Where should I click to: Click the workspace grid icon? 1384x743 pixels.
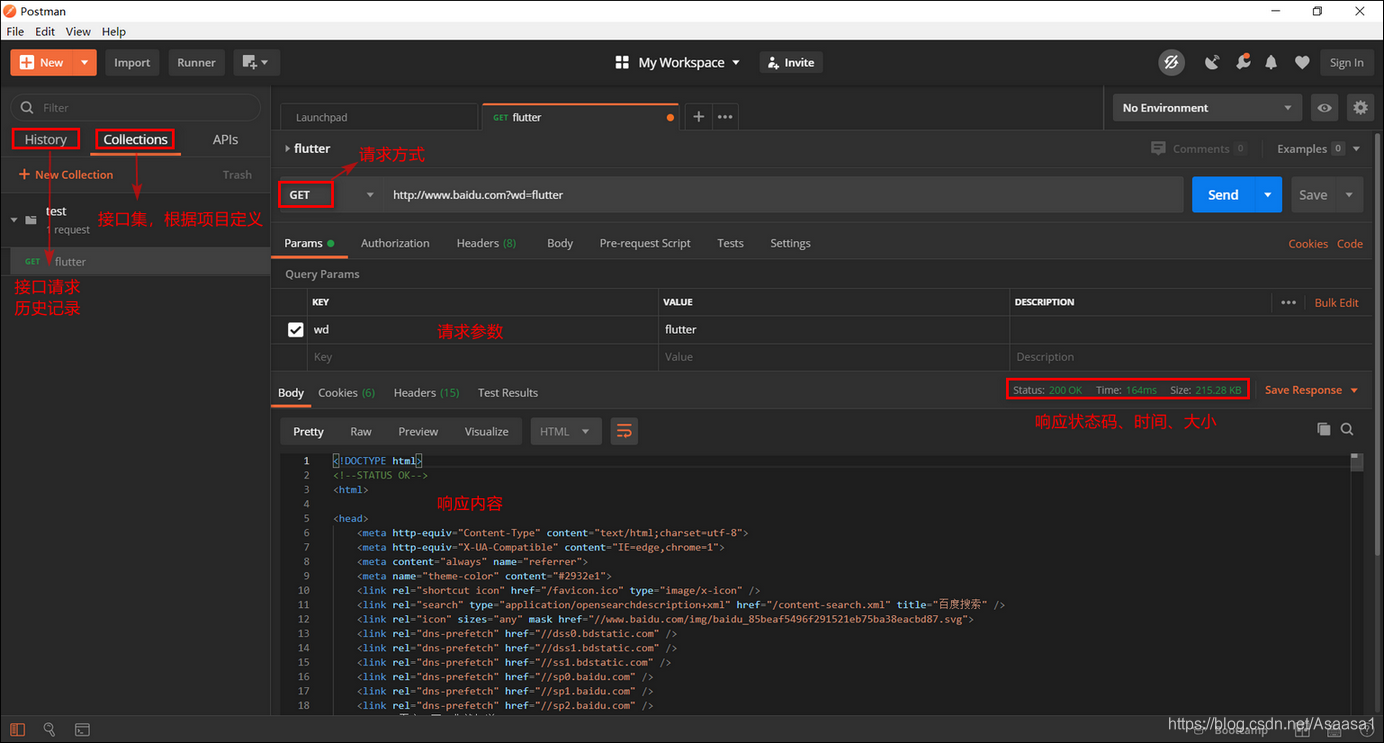[x=622, y=62]
